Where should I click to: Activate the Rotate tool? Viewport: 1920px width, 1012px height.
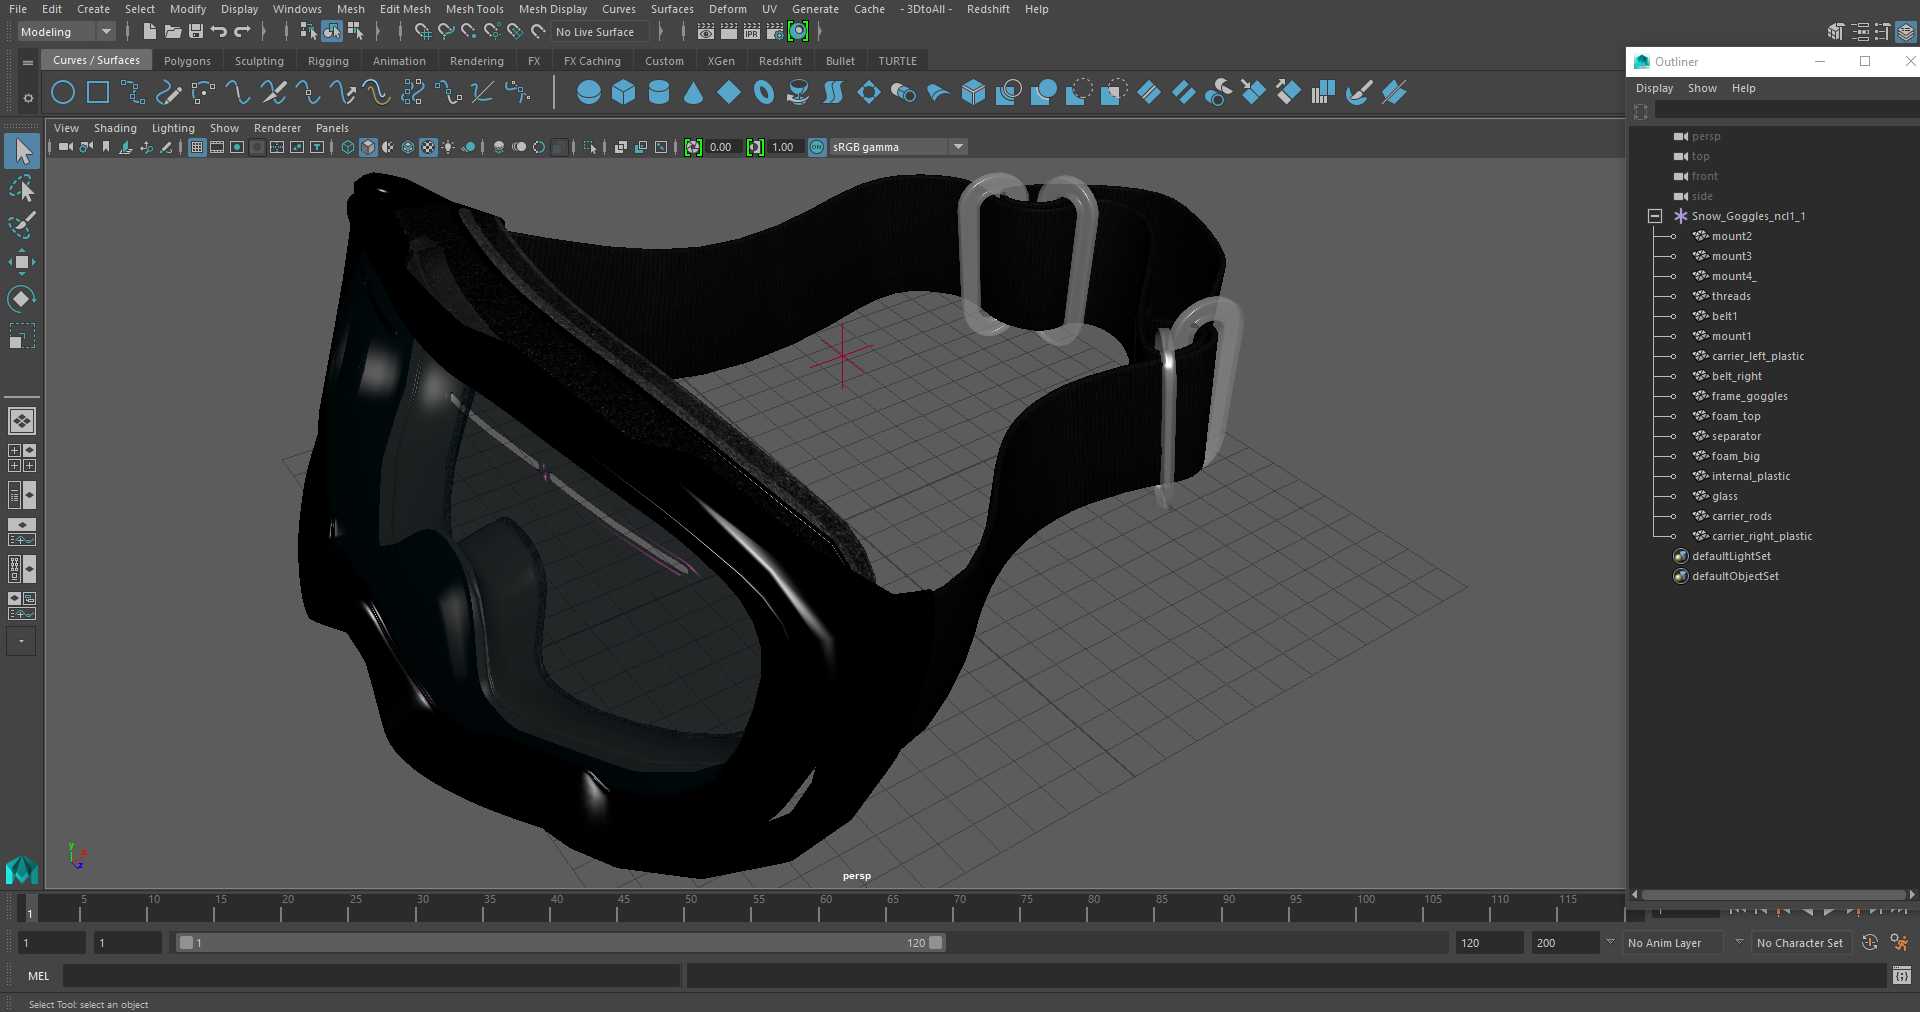point(22,299)
